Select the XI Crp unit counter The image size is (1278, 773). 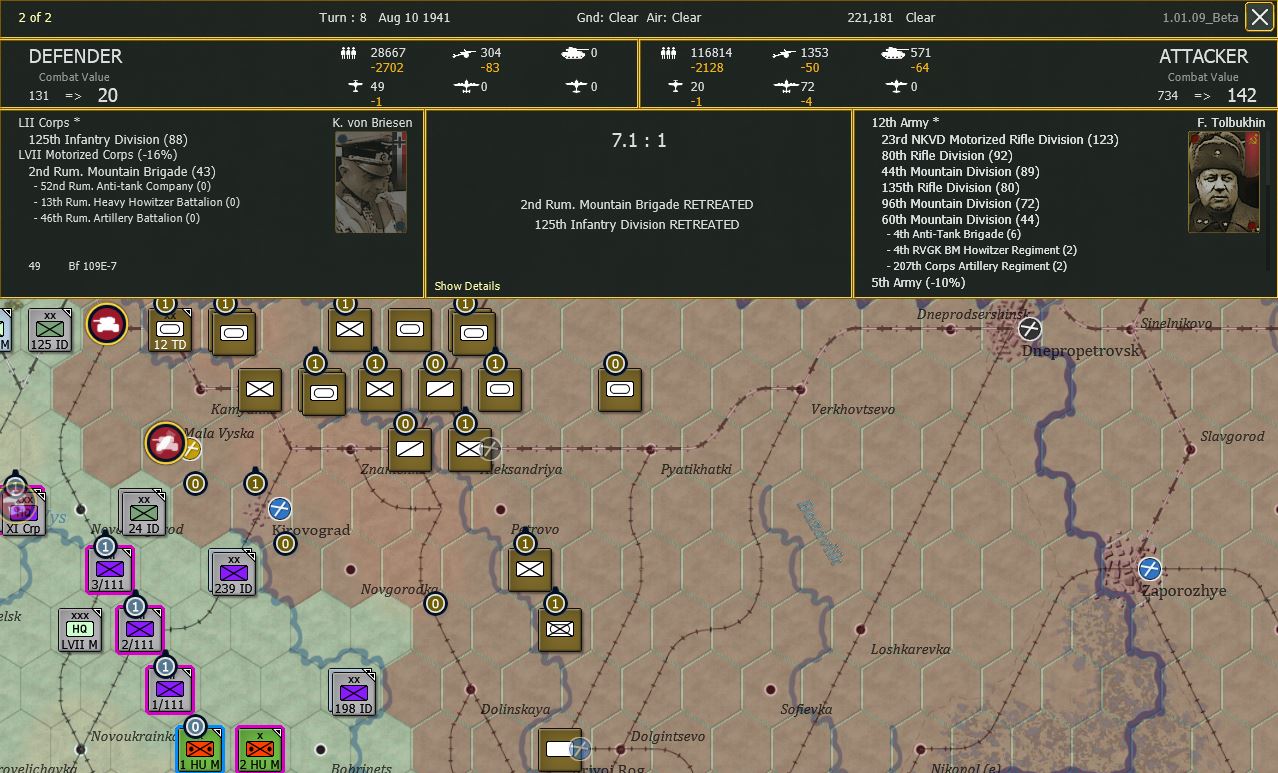pos(22,512)
